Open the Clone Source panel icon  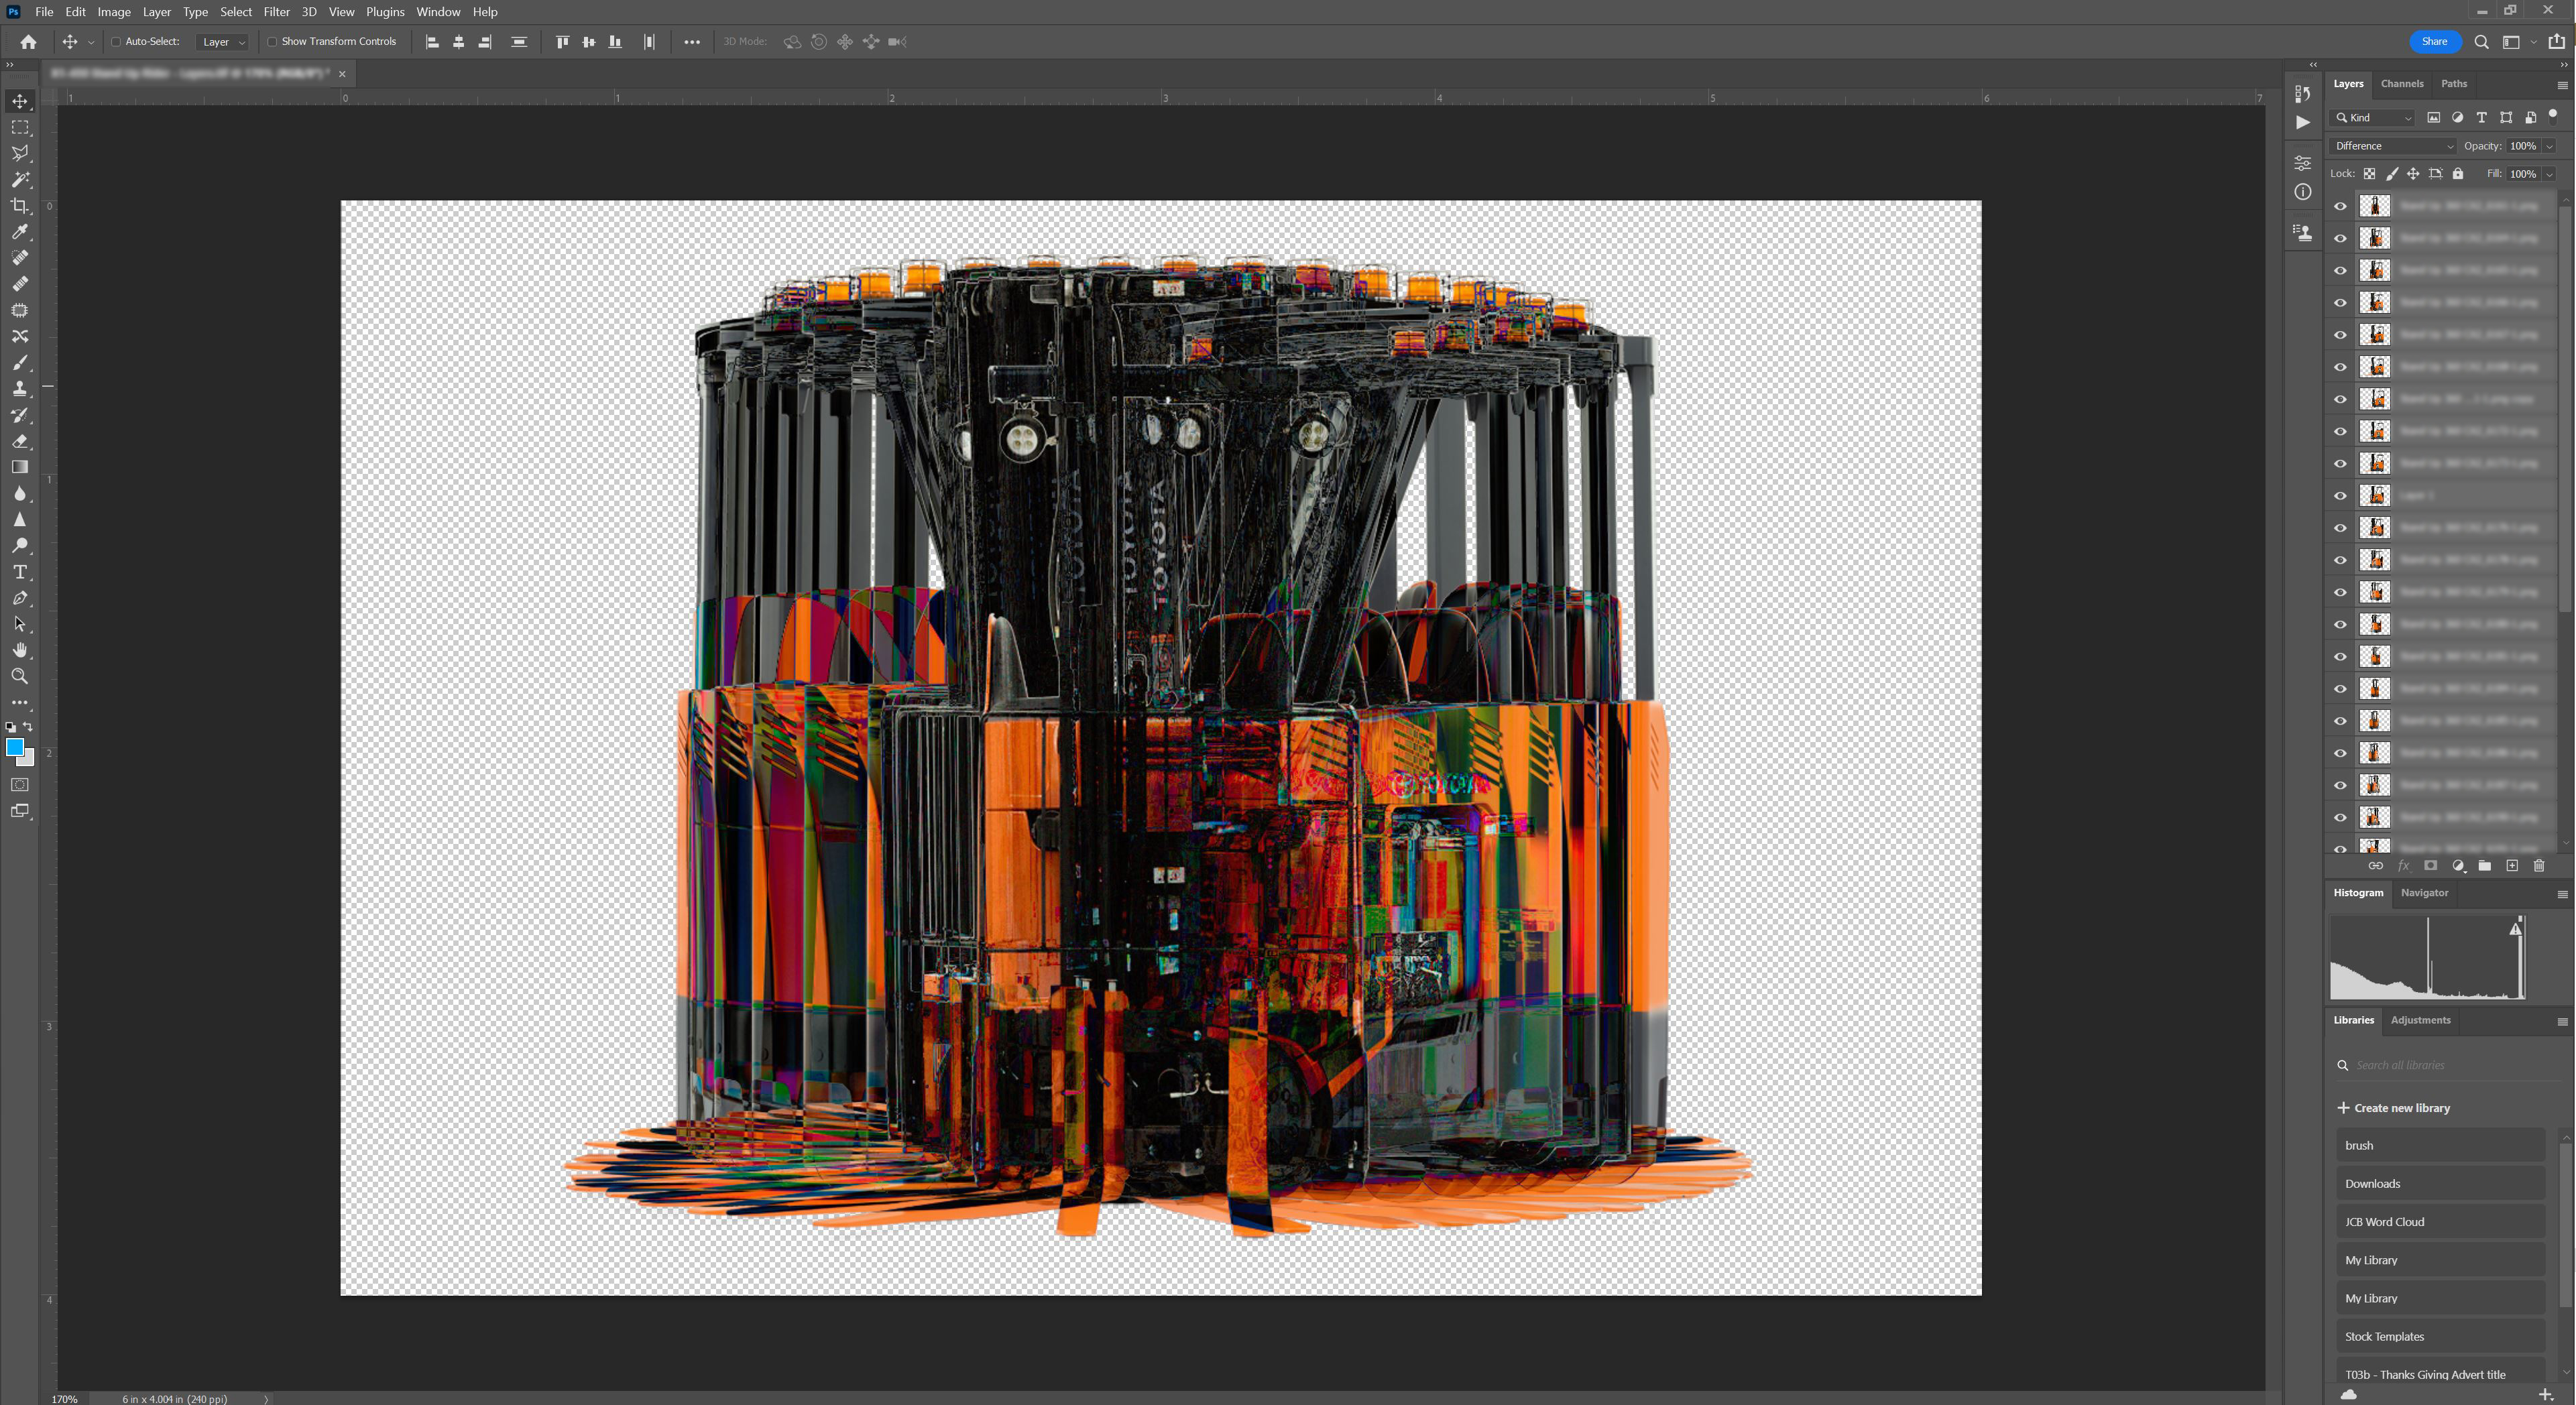pyautogui.click(x=2303, y=233)
